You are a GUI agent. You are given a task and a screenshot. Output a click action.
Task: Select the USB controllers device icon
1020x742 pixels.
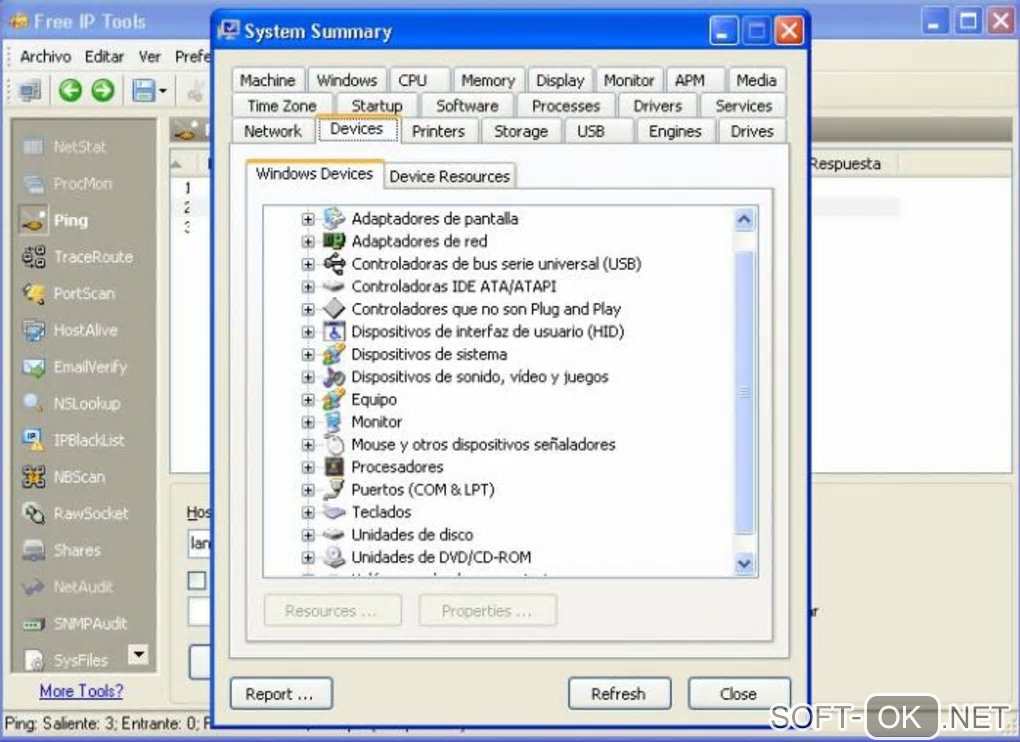334,263
